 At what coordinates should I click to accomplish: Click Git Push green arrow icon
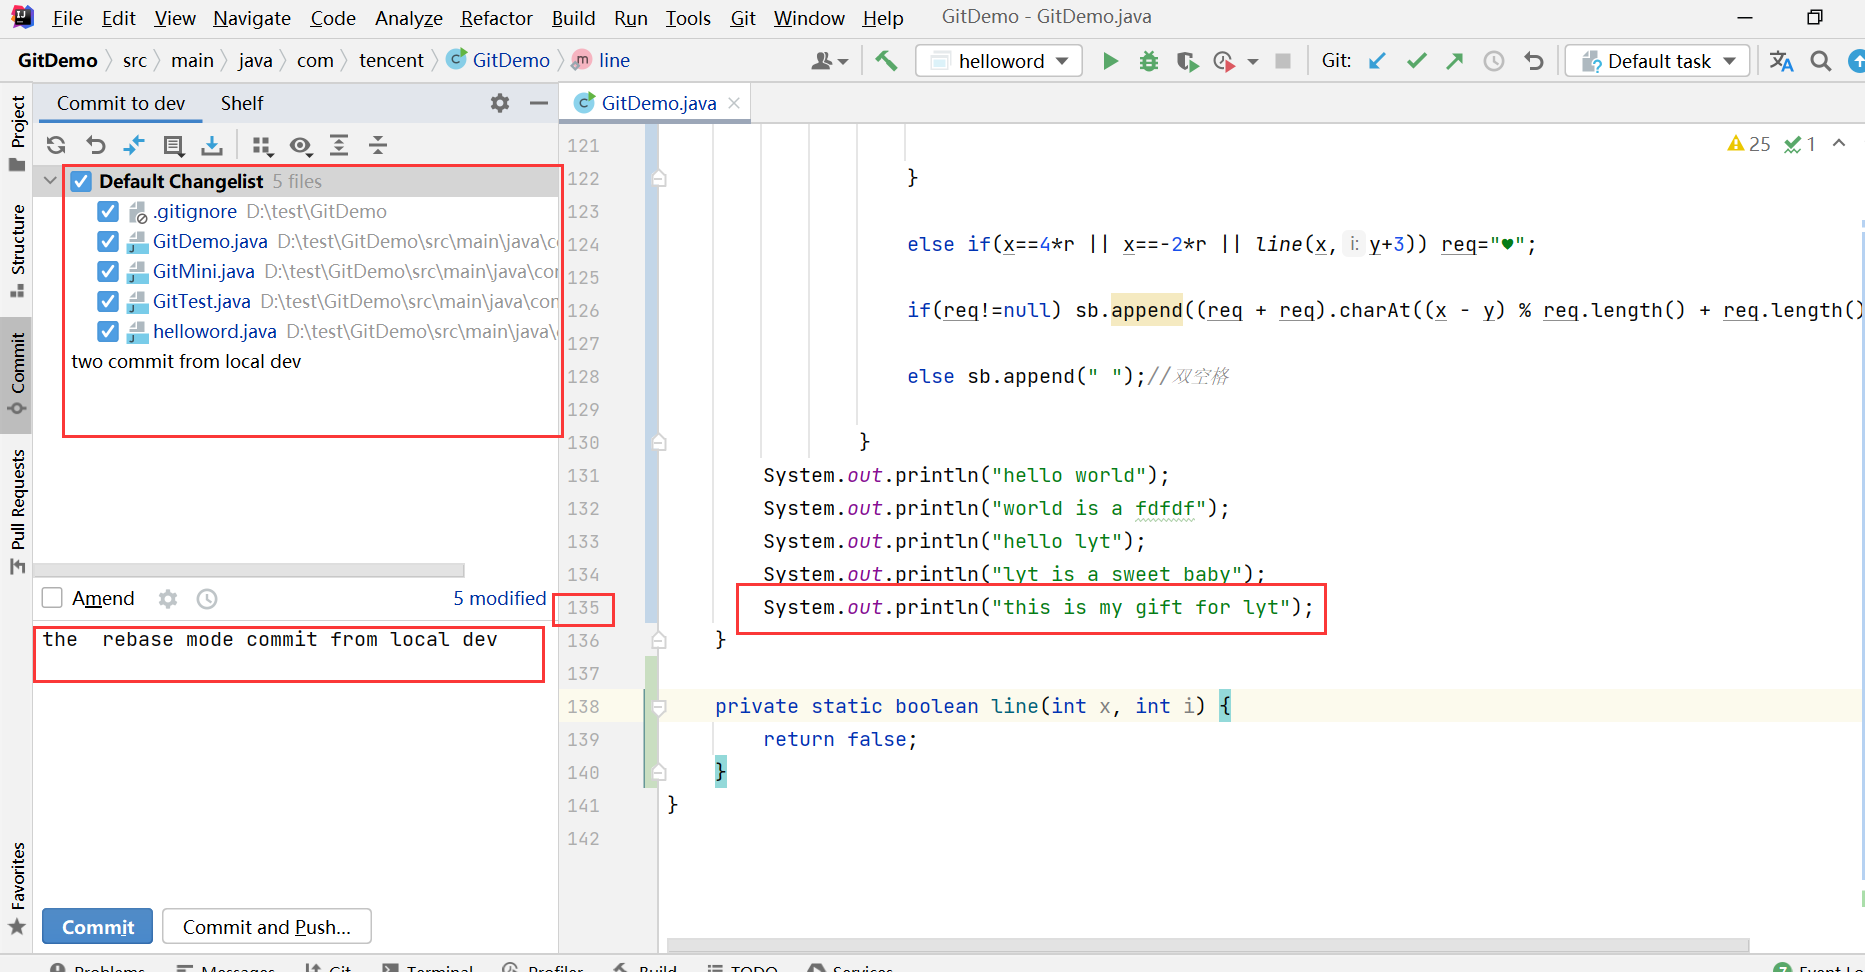[x=1455, y=61]
